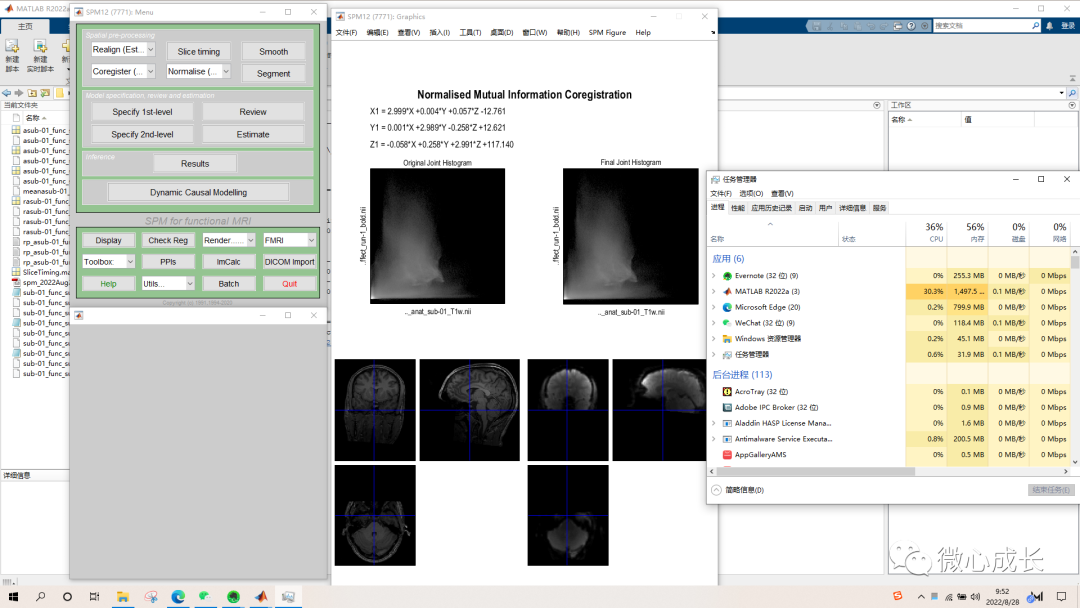Open the SPM Figure menu
The width and height of the screenshot is (1080, 608).
pos(607,32)
